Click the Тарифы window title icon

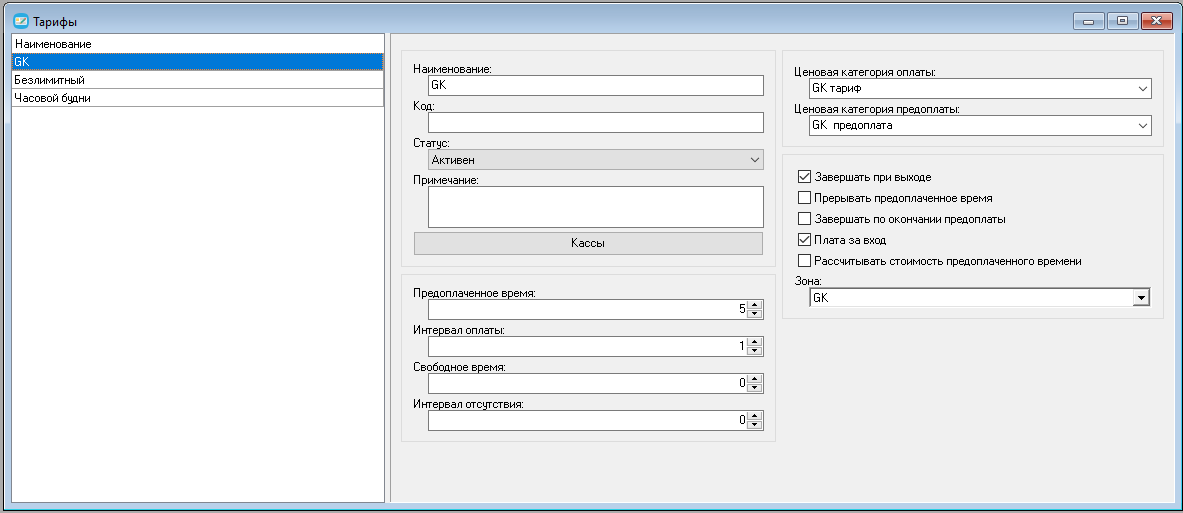(x=21, y=21)
